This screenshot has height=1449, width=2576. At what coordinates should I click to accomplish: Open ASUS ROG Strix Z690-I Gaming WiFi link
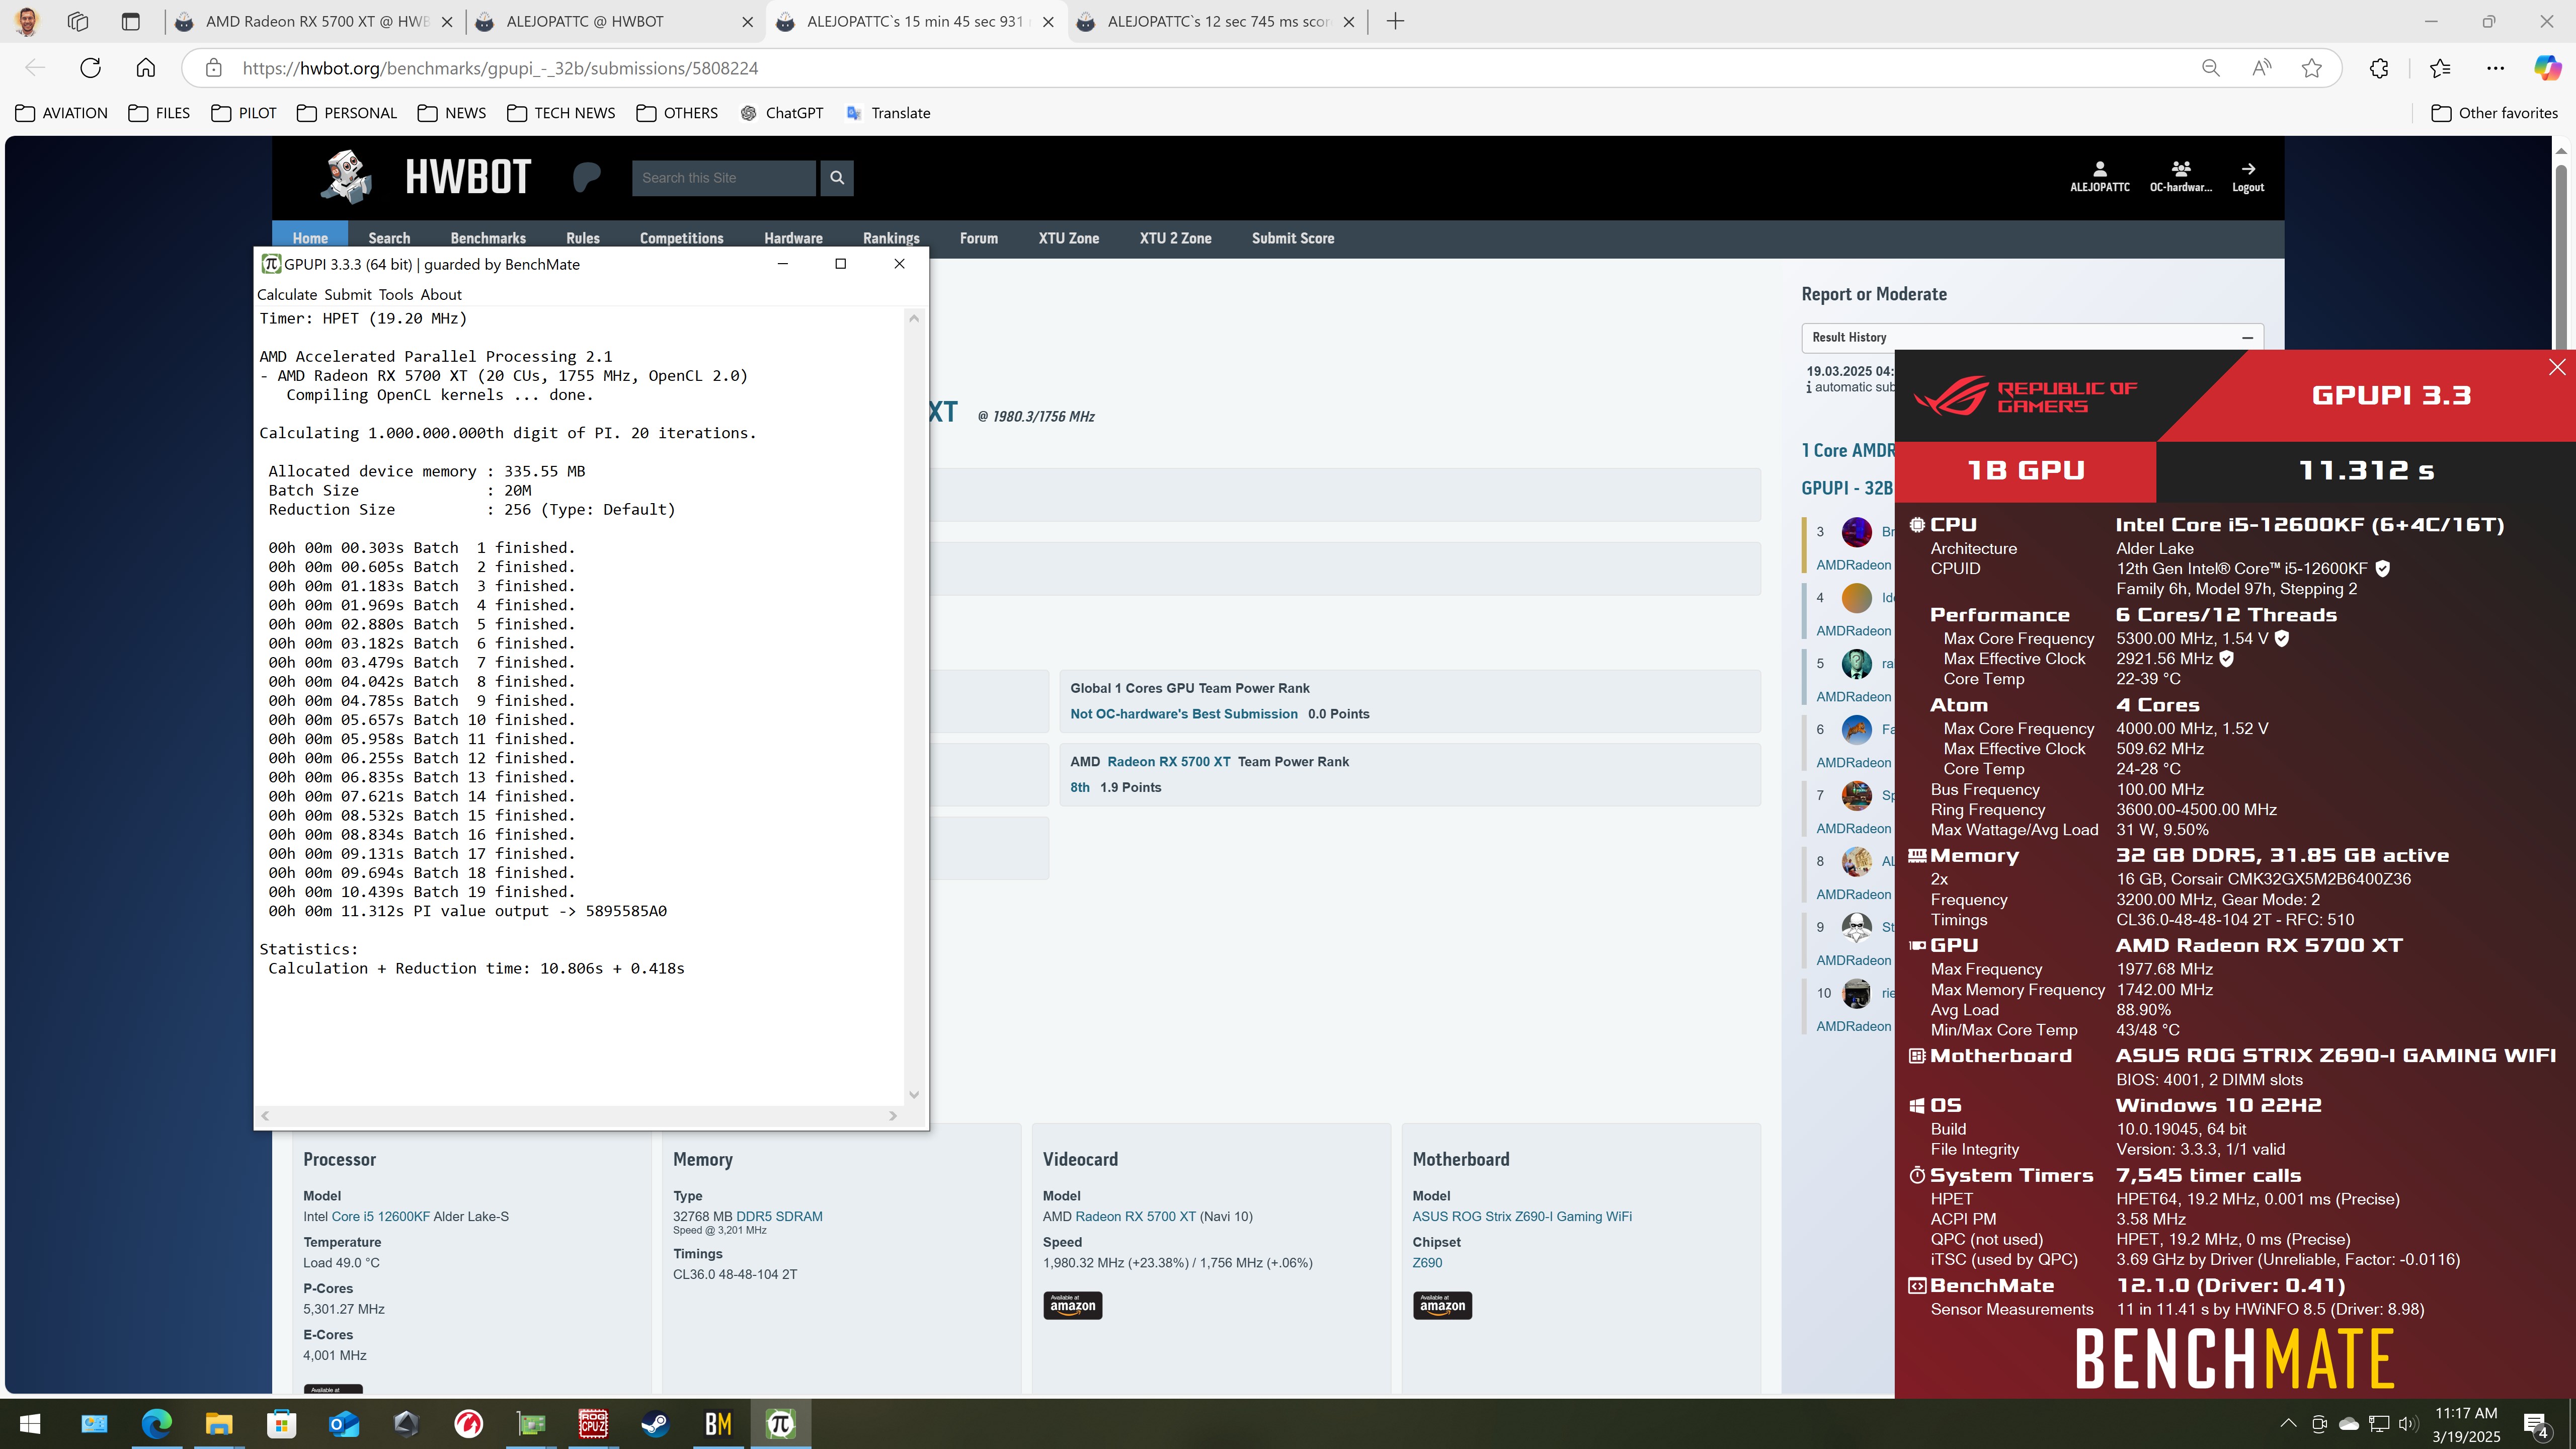point(1522,1216)
